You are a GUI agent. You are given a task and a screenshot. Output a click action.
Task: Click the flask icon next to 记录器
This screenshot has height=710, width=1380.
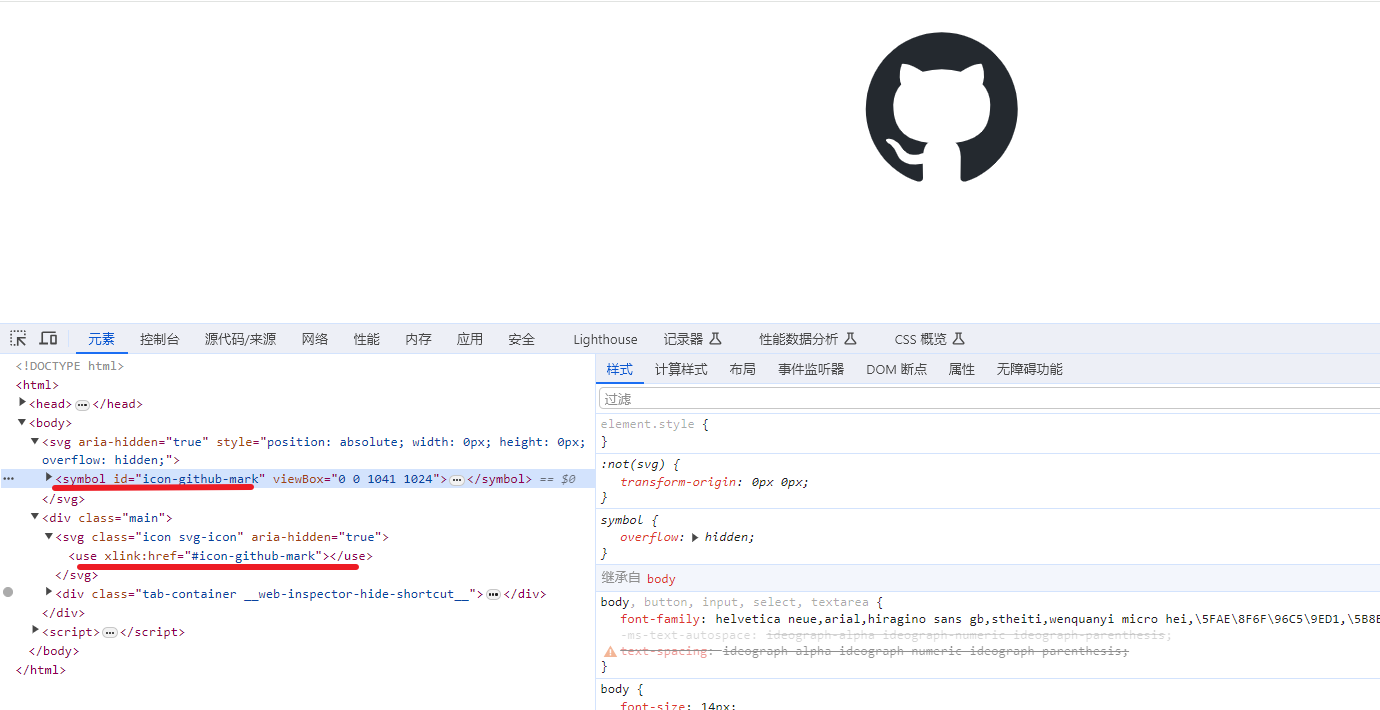coord(715,339)
